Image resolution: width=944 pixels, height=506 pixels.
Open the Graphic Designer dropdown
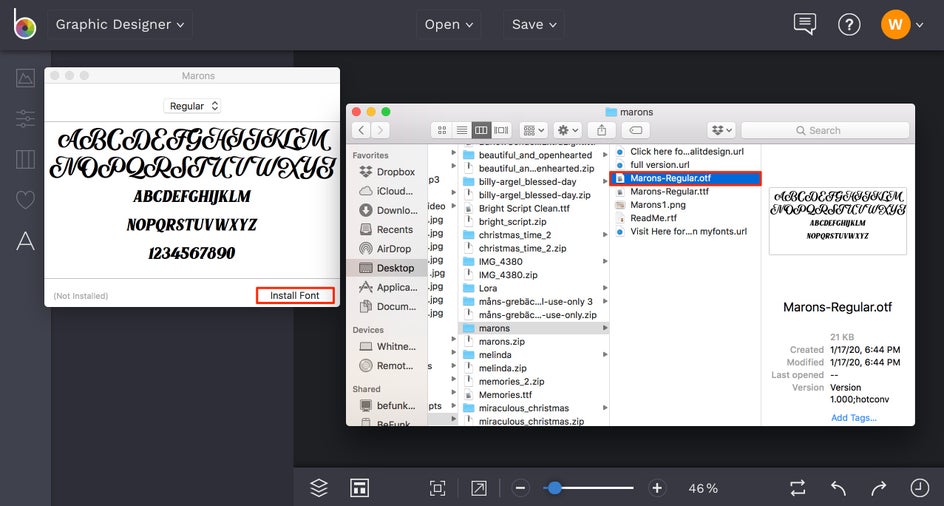coord(120,25)
